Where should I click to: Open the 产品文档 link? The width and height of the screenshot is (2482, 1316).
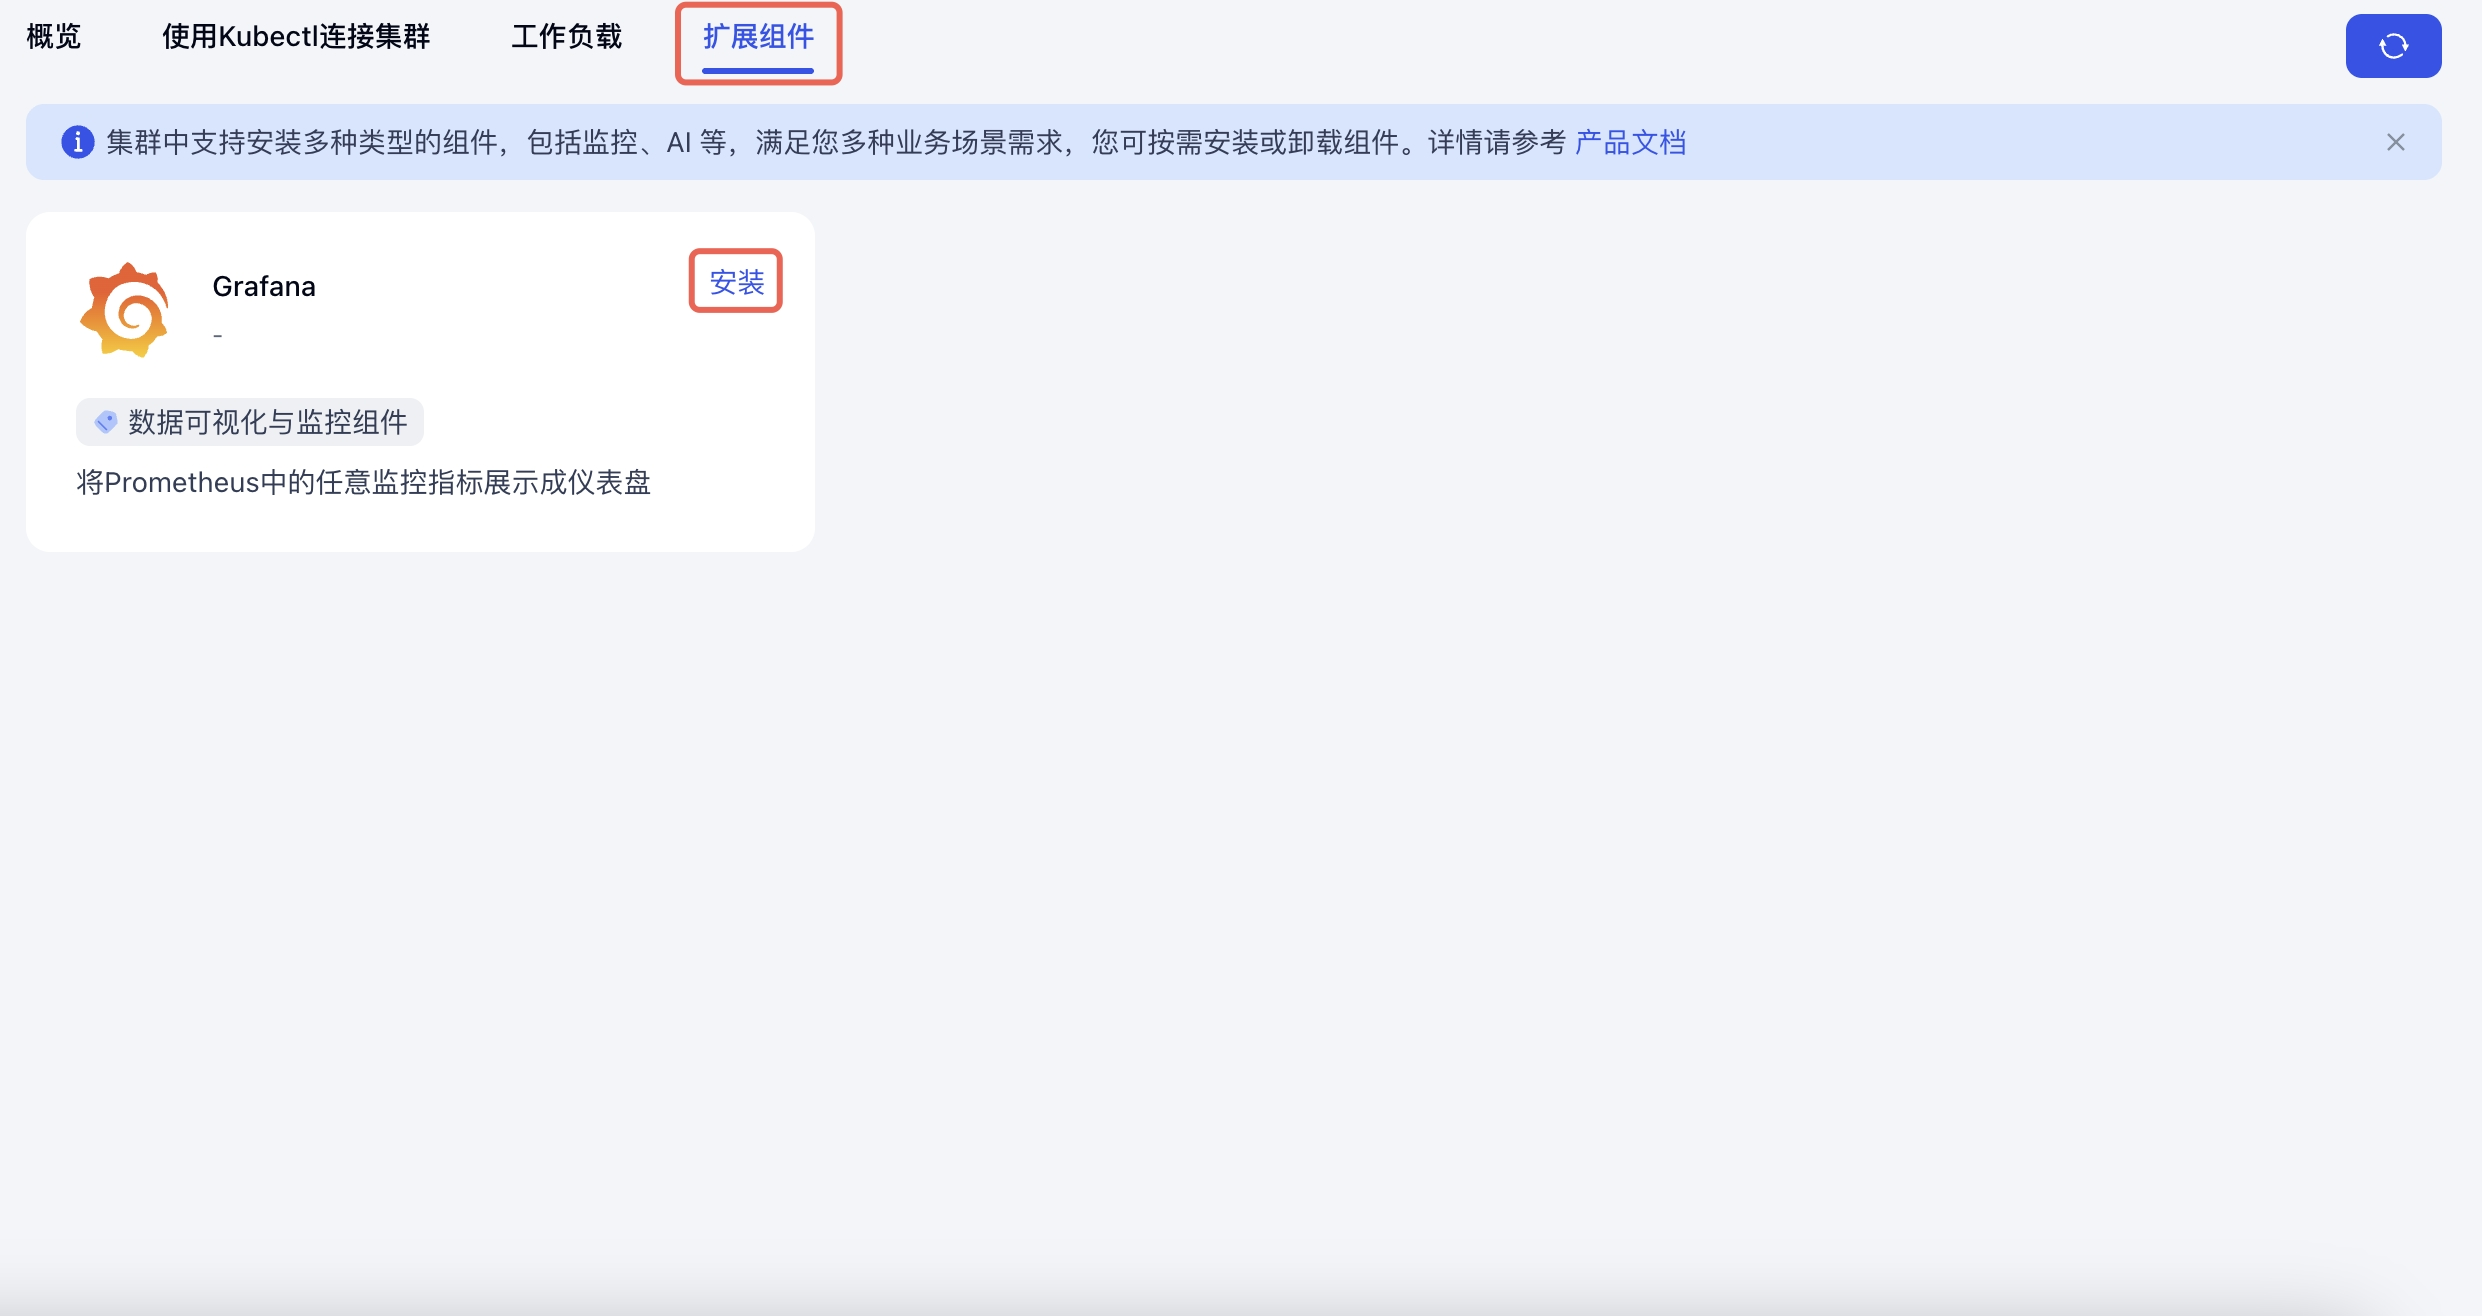1630,142
